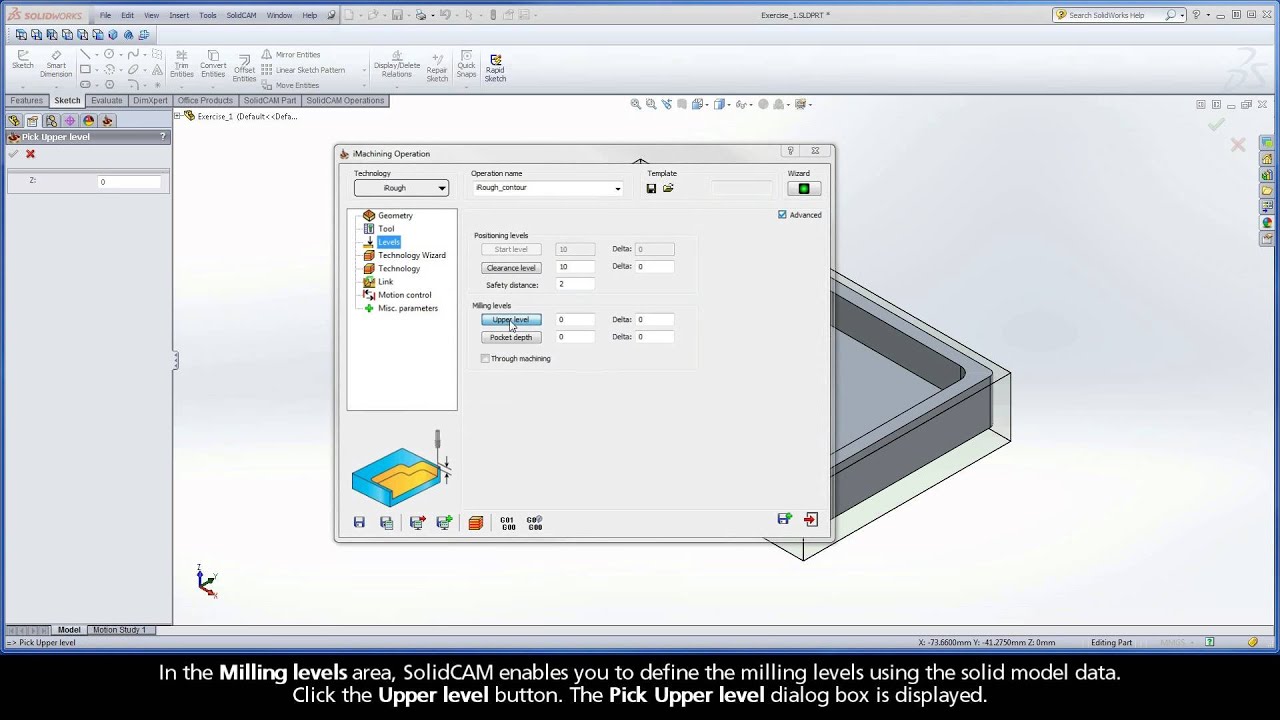Screen dimensions: 1280x720
Task: Click the Save template disk icon
Action: [x=651, y=188]
